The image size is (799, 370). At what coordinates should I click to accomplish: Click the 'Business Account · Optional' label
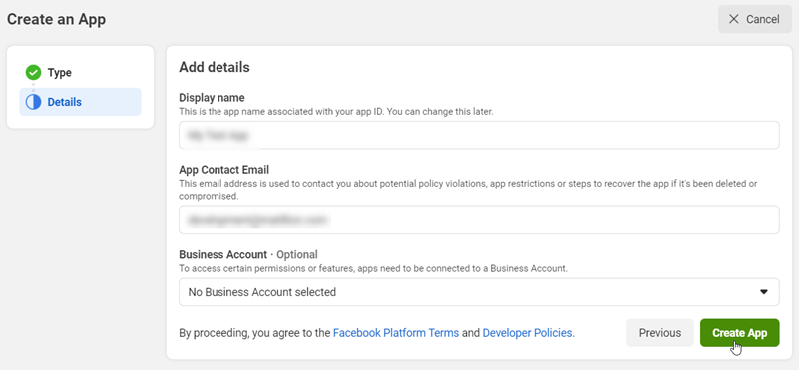click(x=248, y=254)
